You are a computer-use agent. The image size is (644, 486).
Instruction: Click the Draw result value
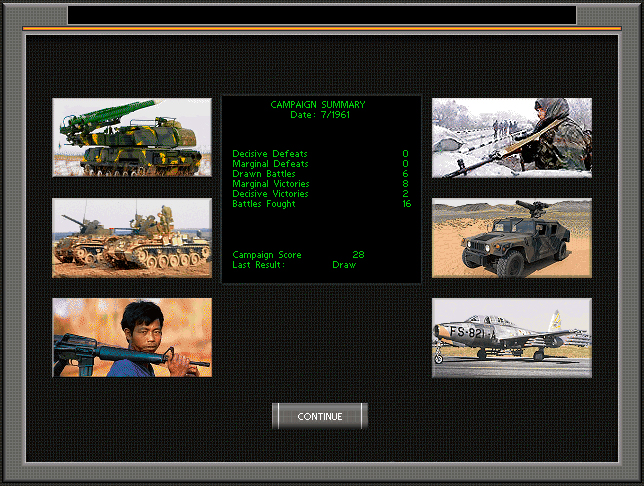tap(344, 265)
